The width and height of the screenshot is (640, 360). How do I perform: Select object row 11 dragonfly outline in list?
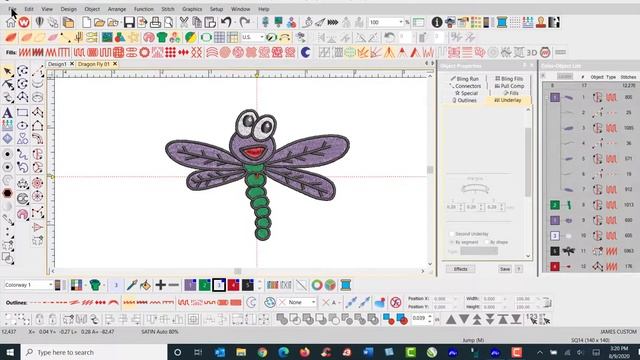[x=590, y=251]
